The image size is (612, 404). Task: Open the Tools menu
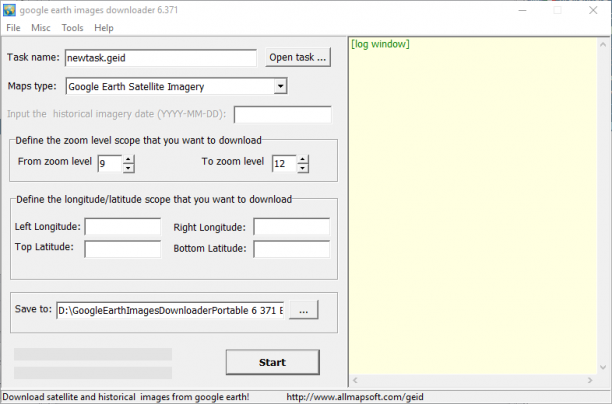[x=72, y=28]
